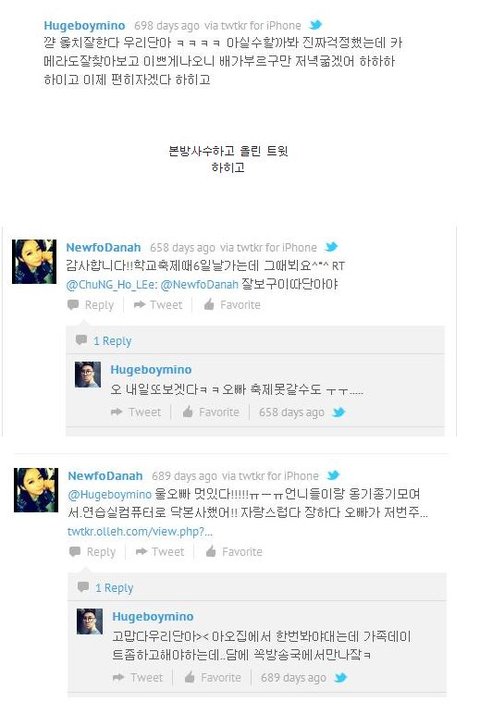Click NewfoDanah avatar on 658 days ago tweet
Image resolution: width=480 pixels, height=726 pixels.
click(x=34, y=262)
